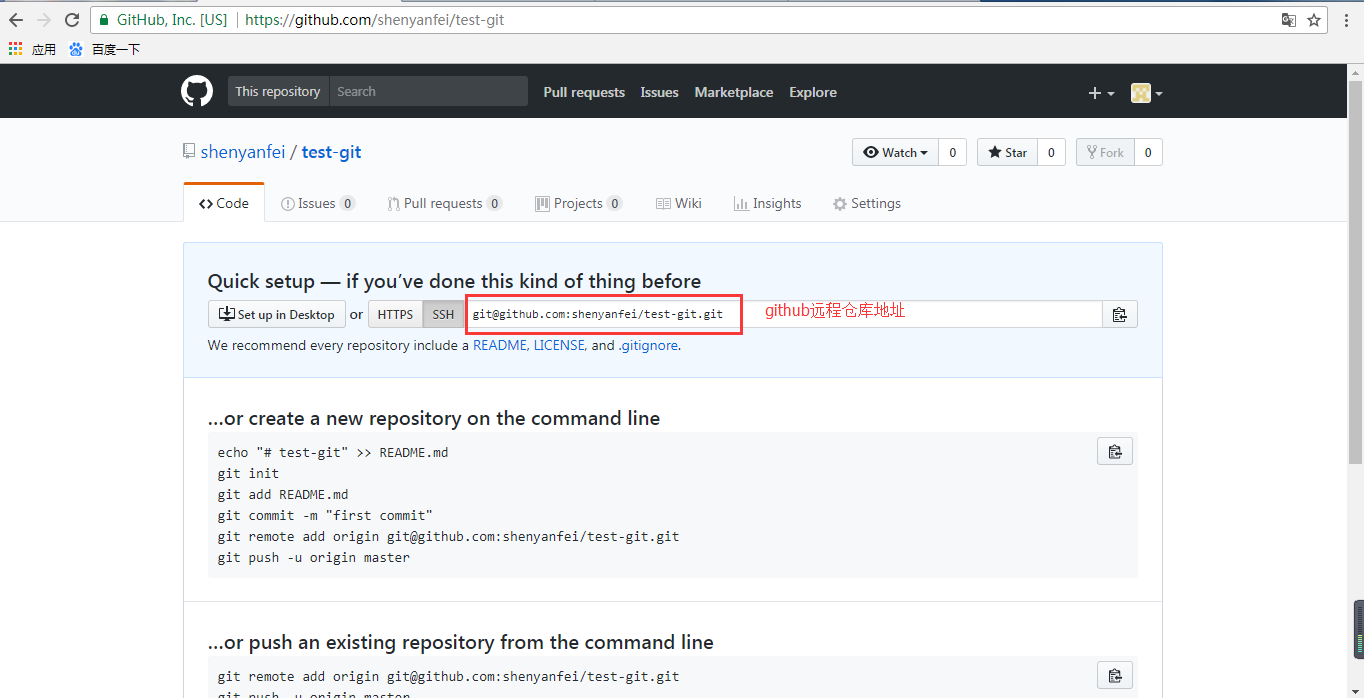Image resolution: width=1364 pixels, height=698 pixels.
Task: Select the HTTPS protocol option
Action: [395, 314]
